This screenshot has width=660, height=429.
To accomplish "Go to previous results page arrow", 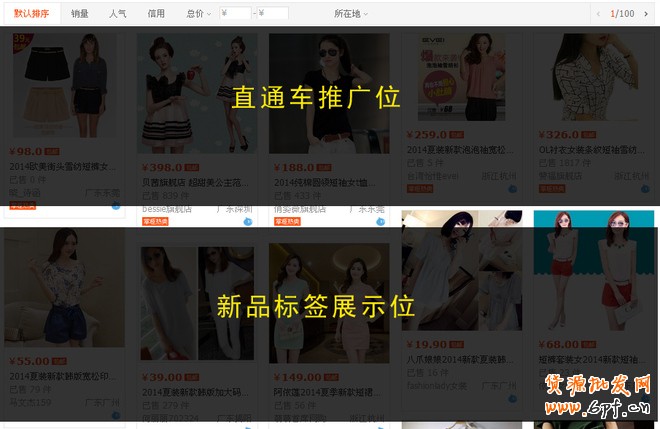I will coord(600,13).
